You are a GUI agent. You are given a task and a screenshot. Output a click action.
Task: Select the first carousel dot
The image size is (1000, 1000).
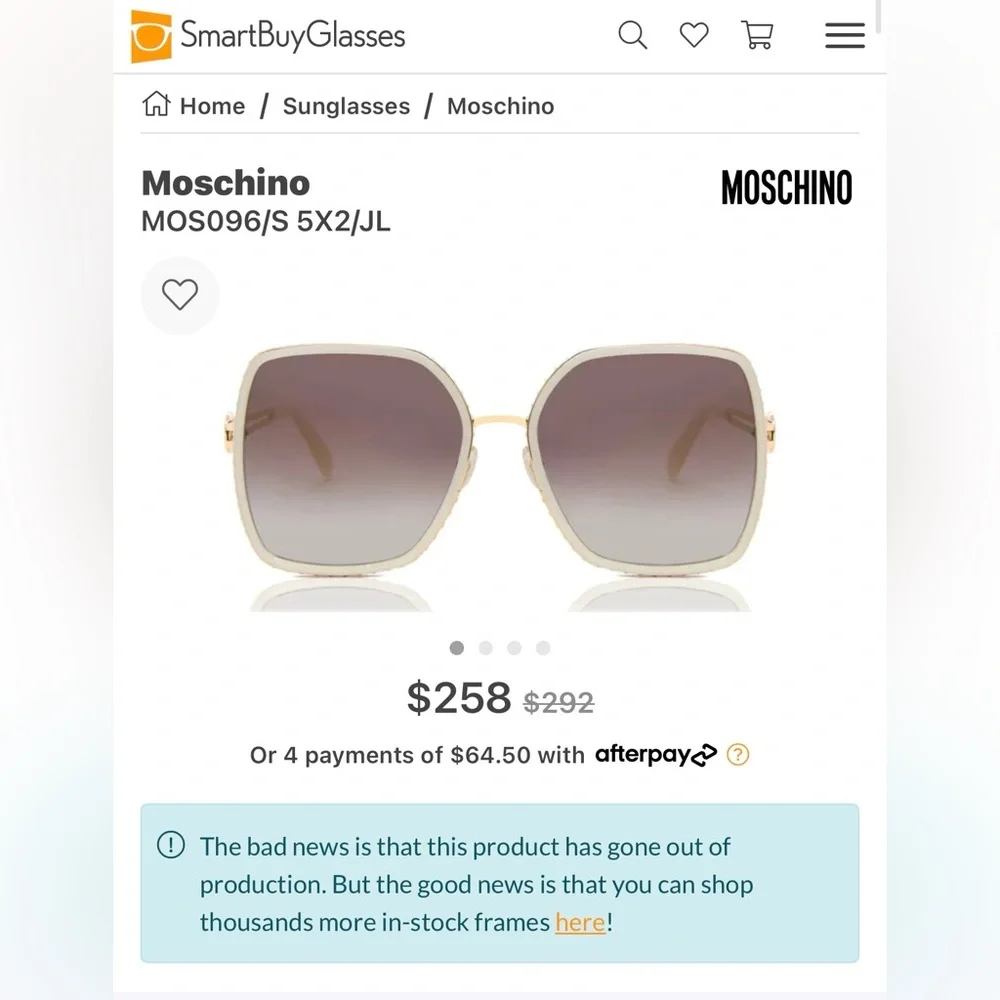[x=457, y=648]
